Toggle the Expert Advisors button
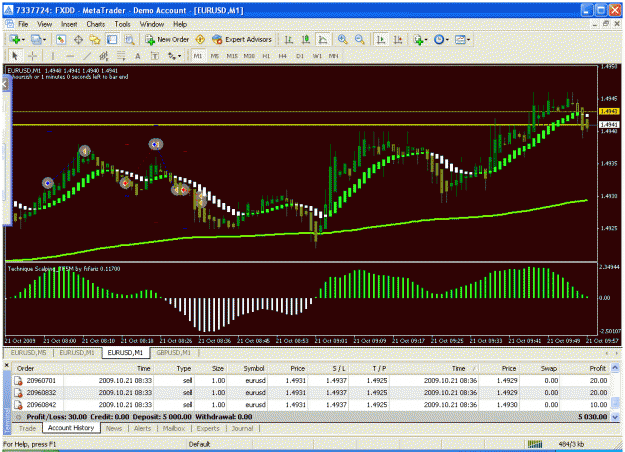The width and height of the screenshot is (625, 452). pyautogui.click(x=242, y=39)
